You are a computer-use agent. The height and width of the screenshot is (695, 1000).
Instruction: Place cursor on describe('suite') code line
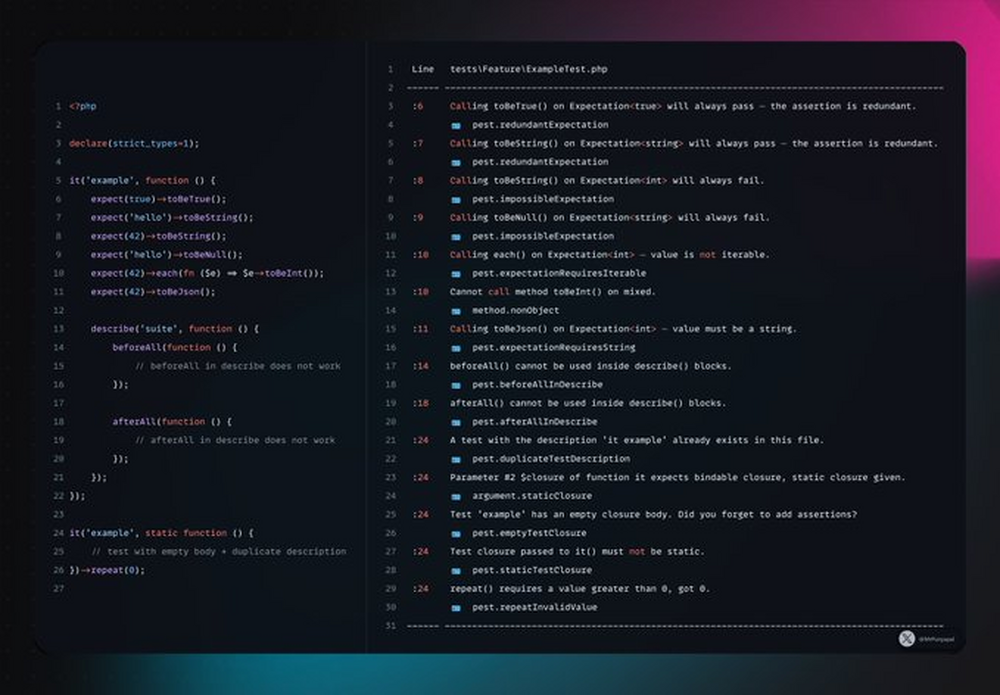click(x=165, y=329)
